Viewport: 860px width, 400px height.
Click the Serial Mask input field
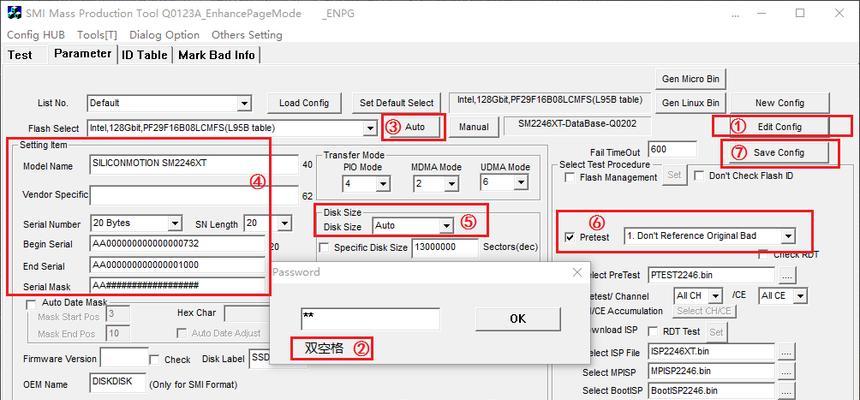[177, 286]
